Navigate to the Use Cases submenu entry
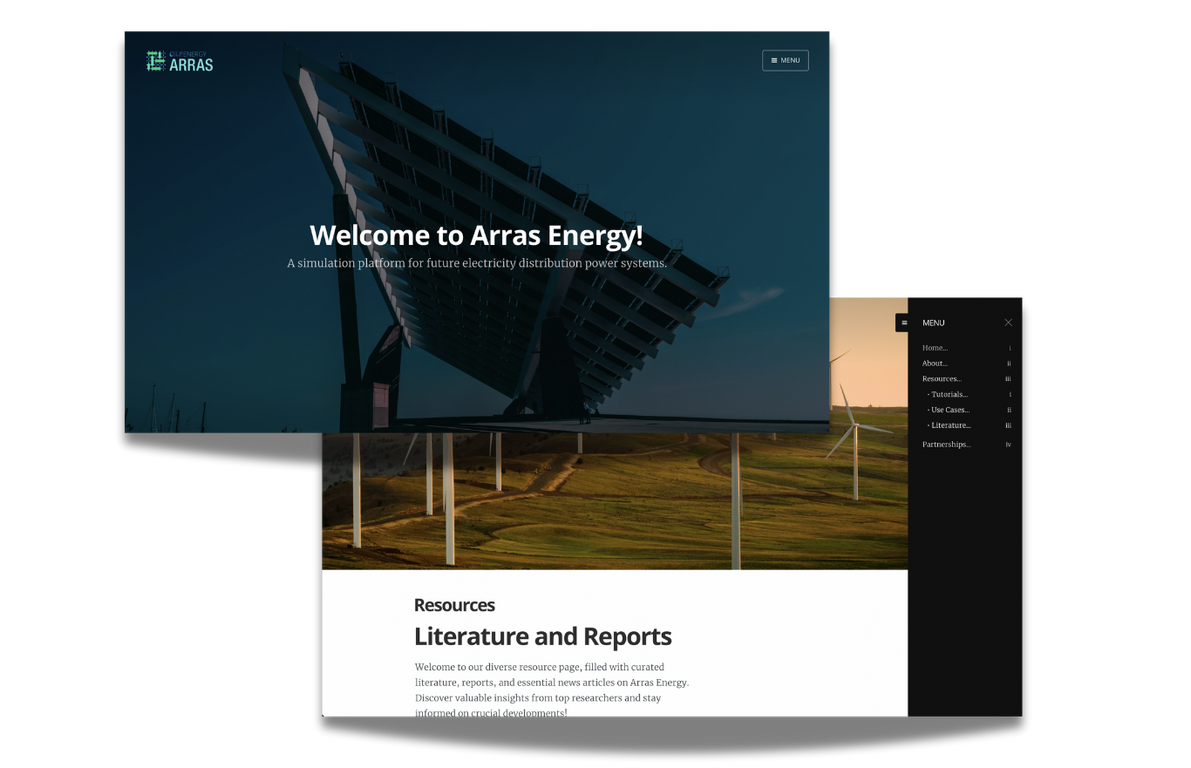Screen dimensions: 1191x768 [949, 410]
